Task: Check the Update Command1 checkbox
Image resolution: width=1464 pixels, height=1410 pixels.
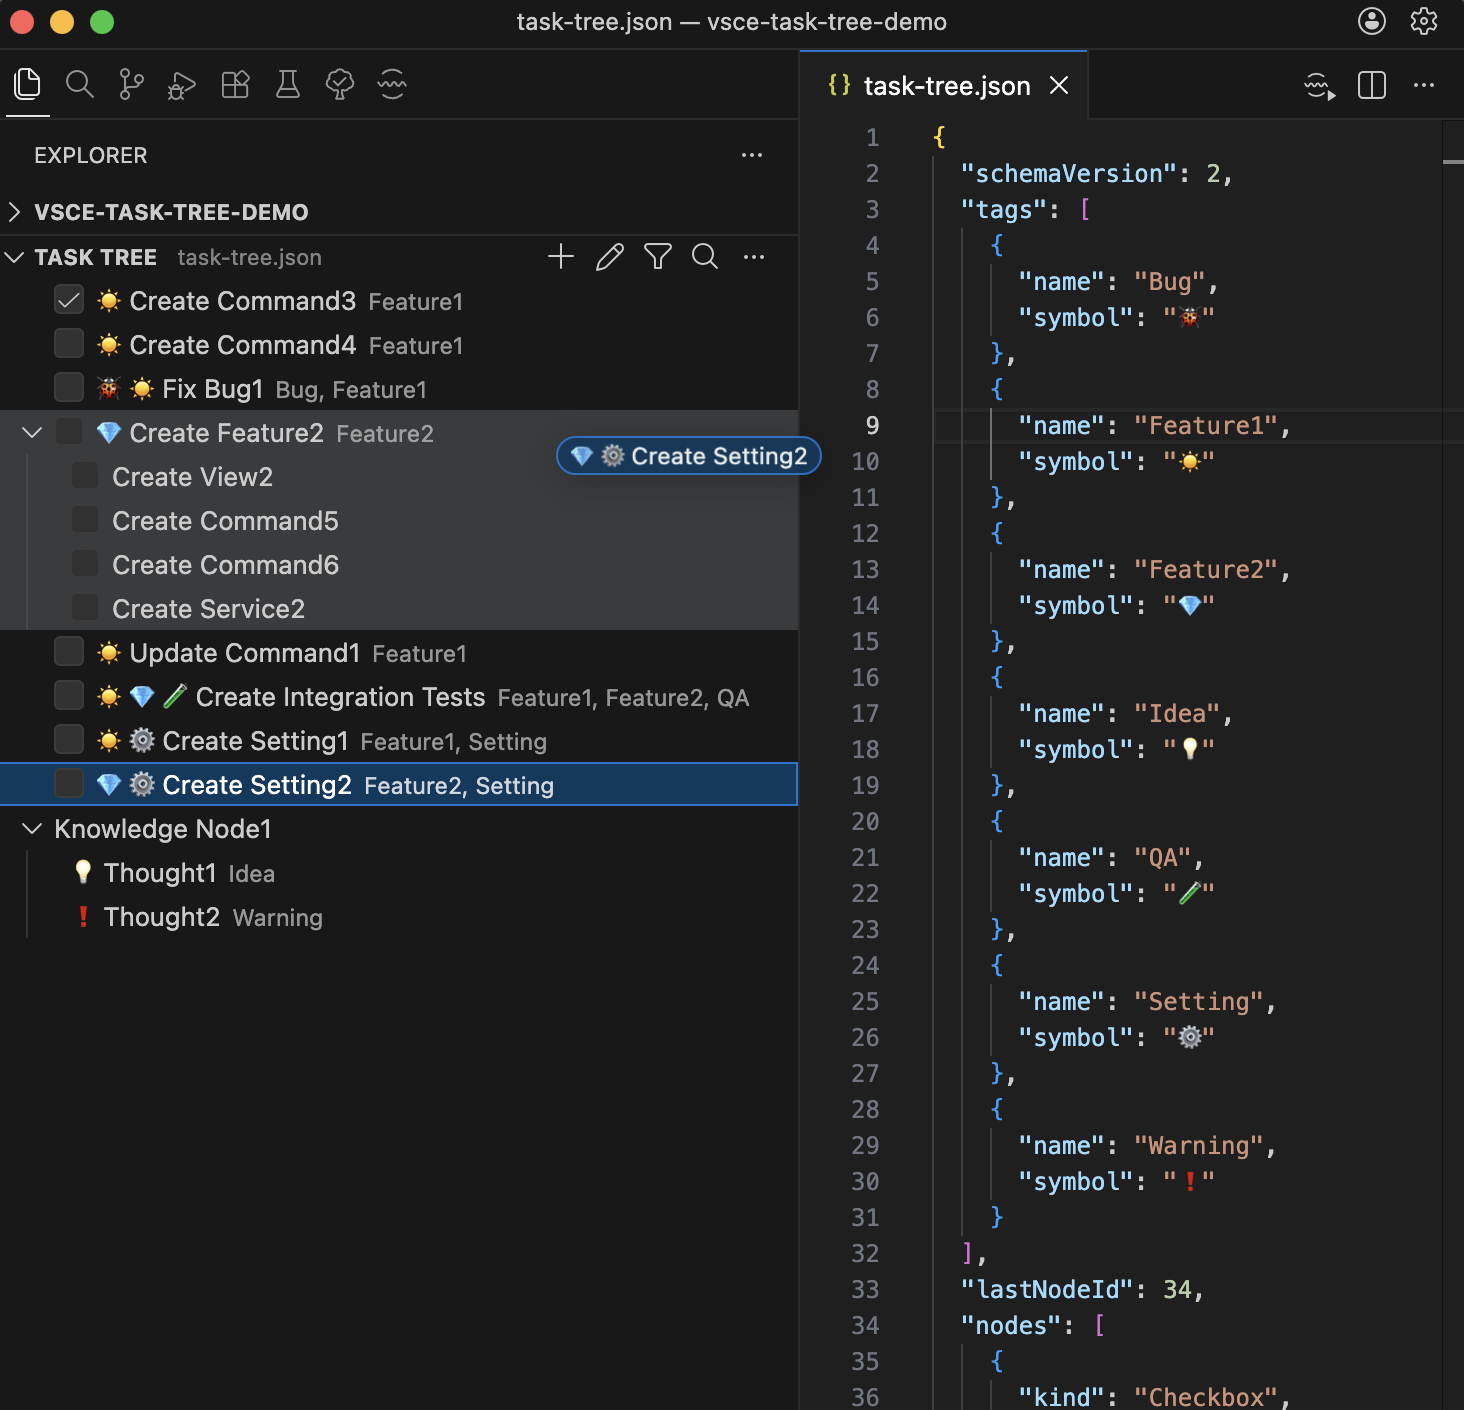Action: (x=69, y=652)
